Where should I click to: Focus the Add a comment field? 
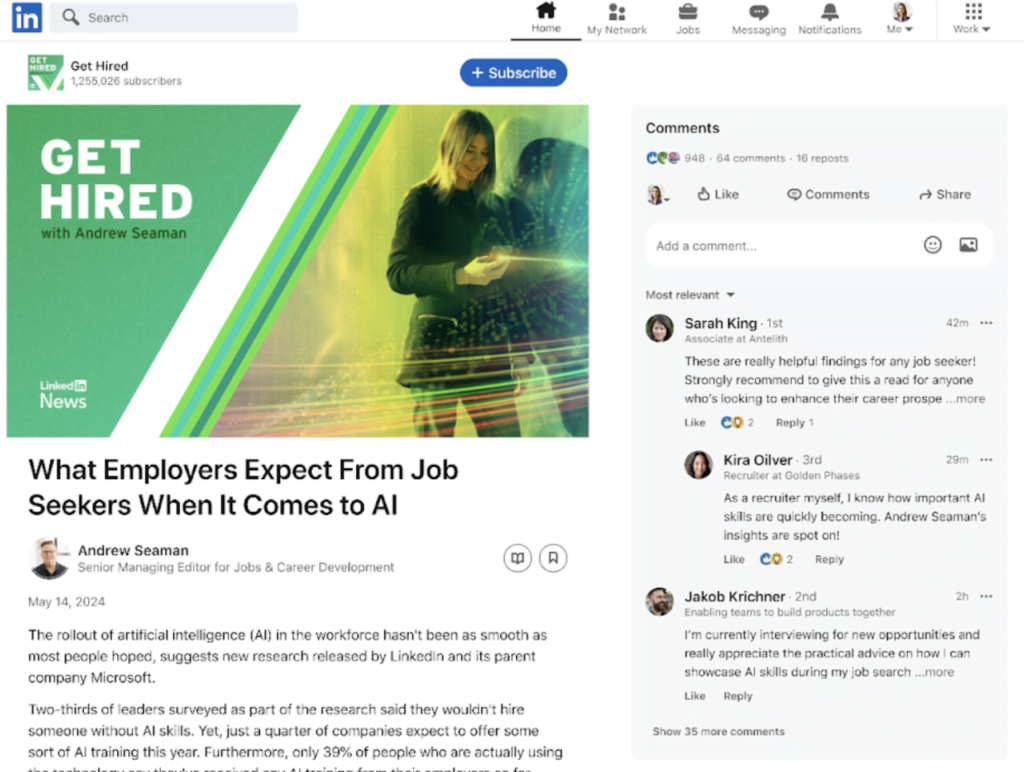pyautogui.click(x=780, y=246)
